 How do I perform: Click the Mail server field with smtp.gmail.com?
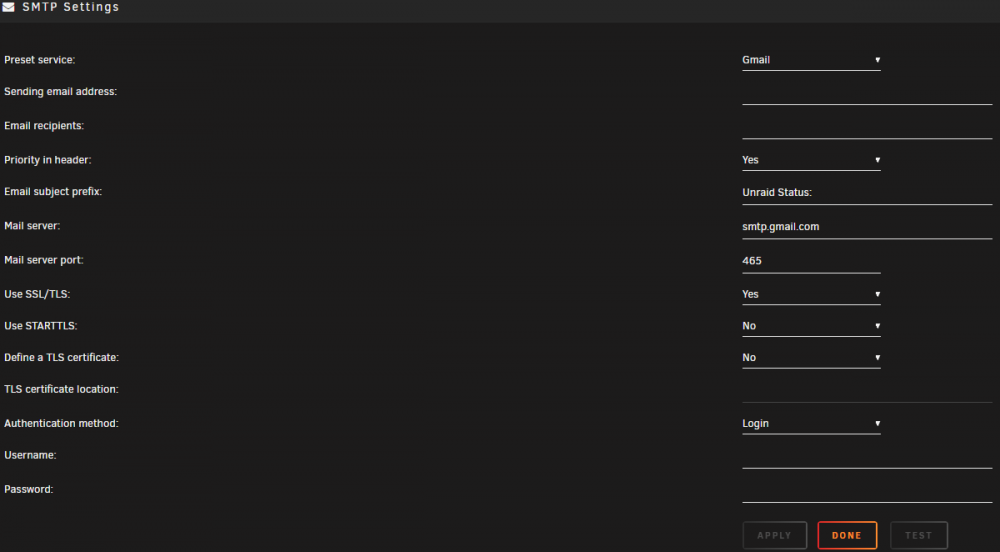tap(867, 228)
